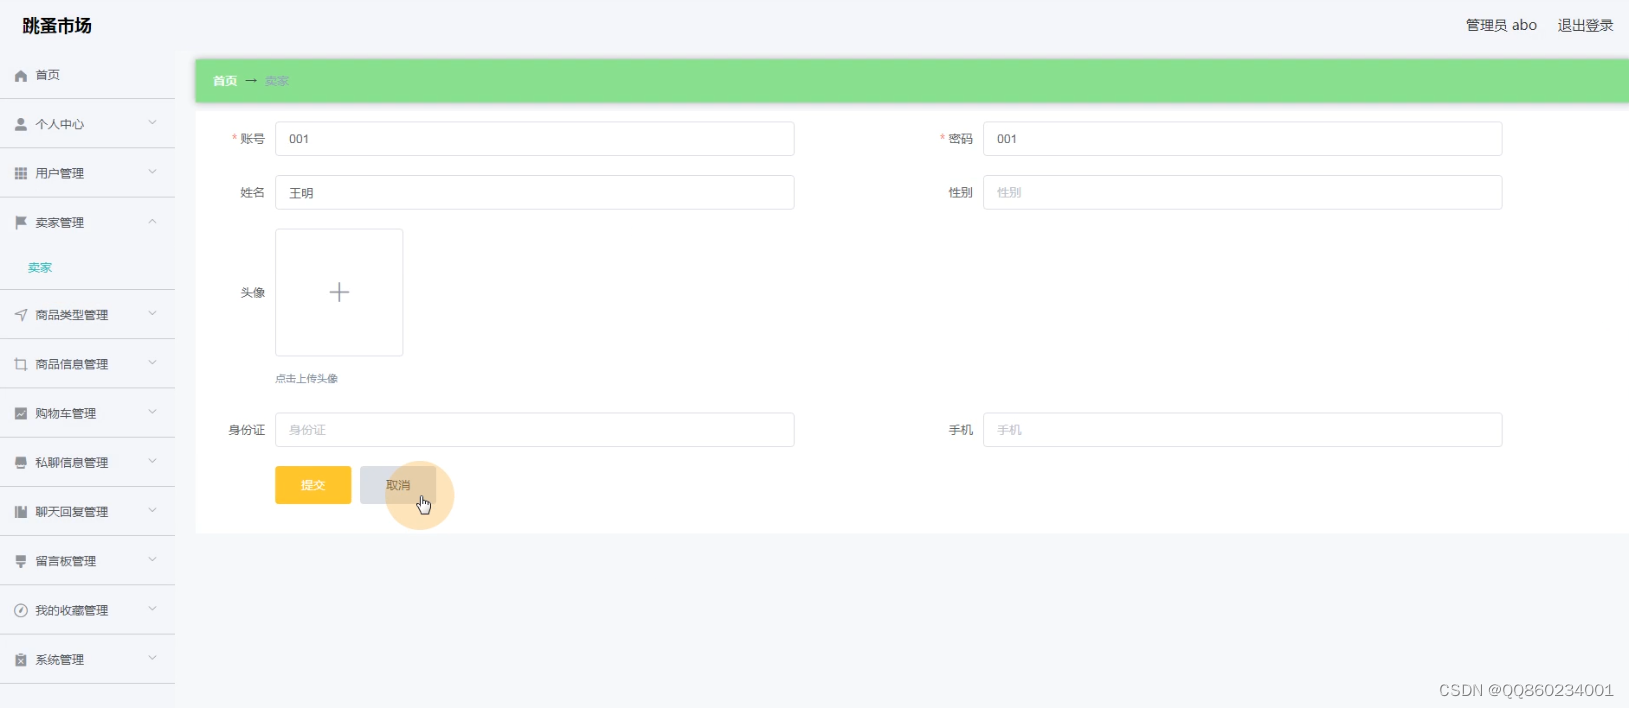Click the 取消 button
Viewport: 1629px width, 708px height.
coord(398,485)
